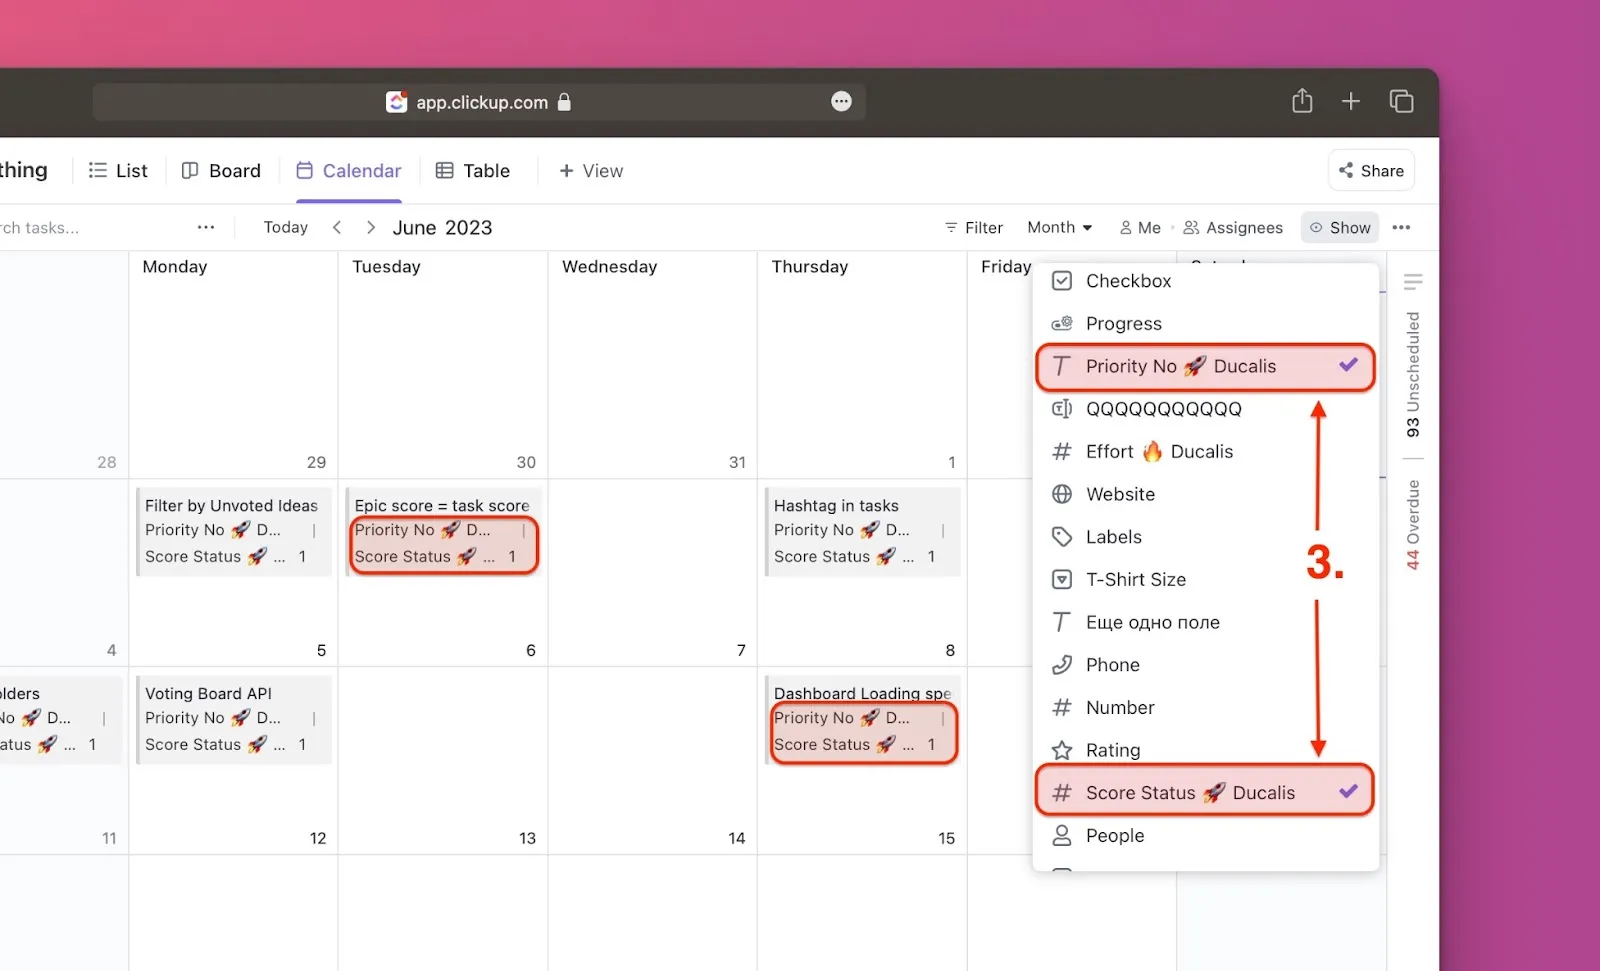This screenshot has width=1600, height=971.
Task: Open the browser tab overview icon
Action: 1401,101
